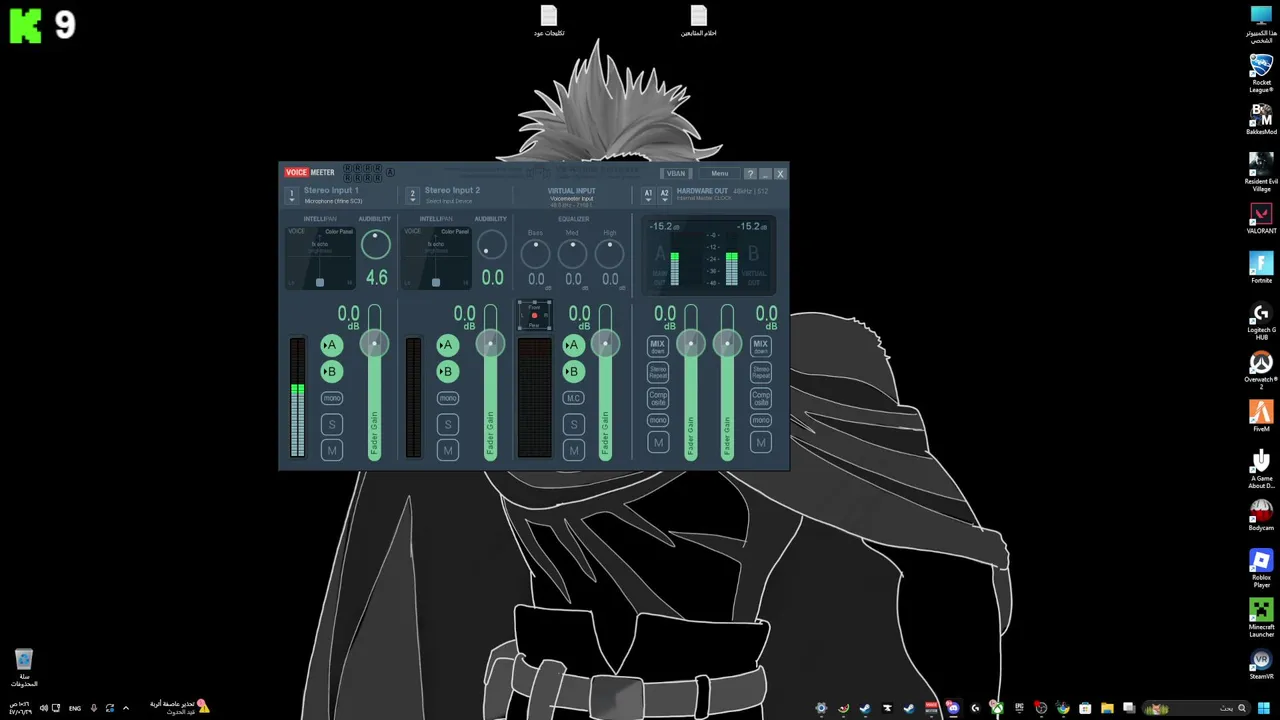Click Stereo Input 2 fader gain knob
Image resolution: width=1280 pixels, height=720 pixels.
[x=490, y=344]
